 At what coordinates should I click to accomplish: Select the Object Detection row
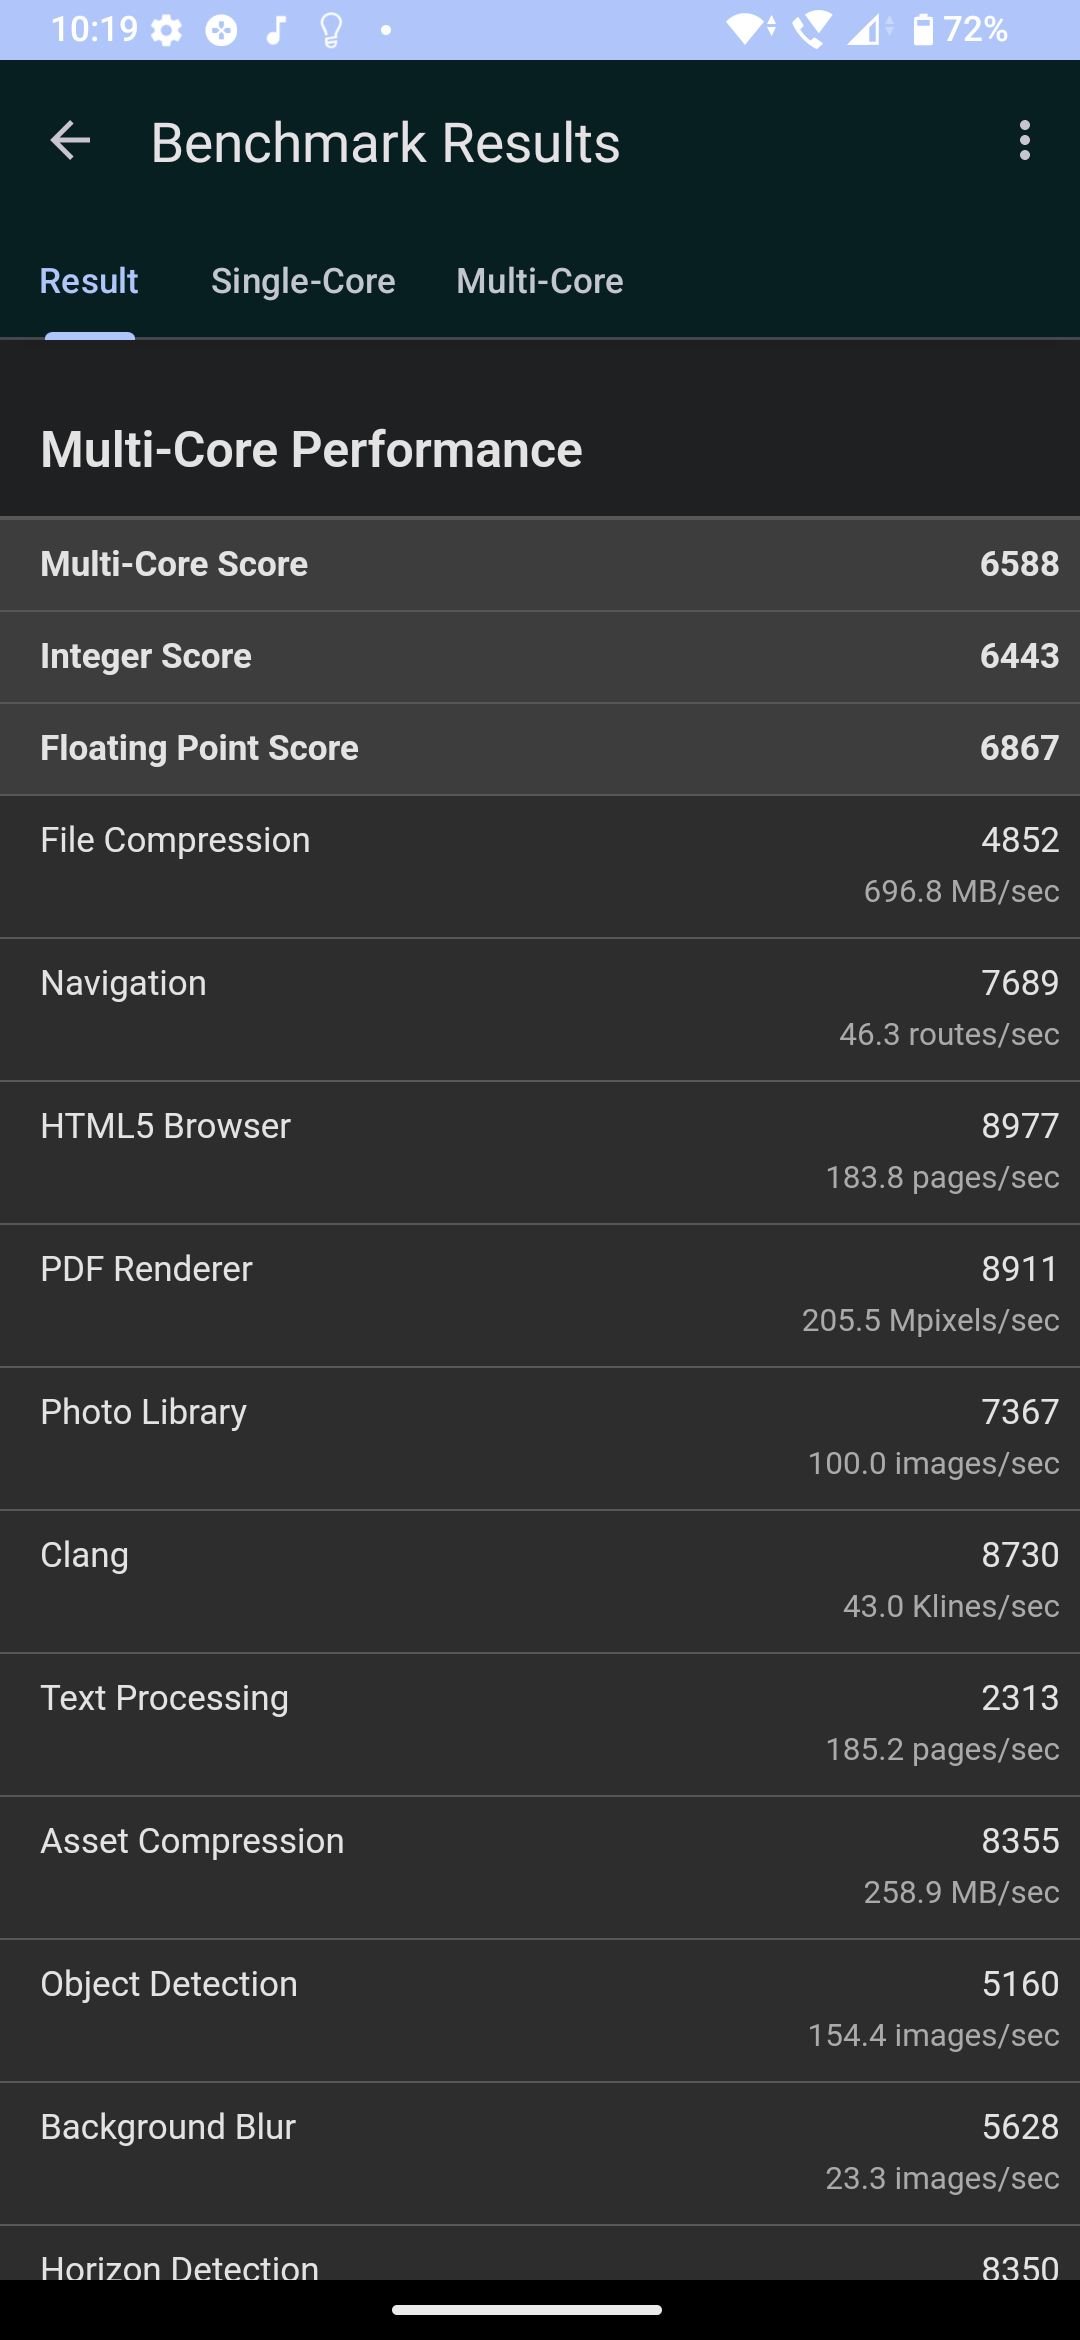pyautogui.click(x=540, y=2011)
